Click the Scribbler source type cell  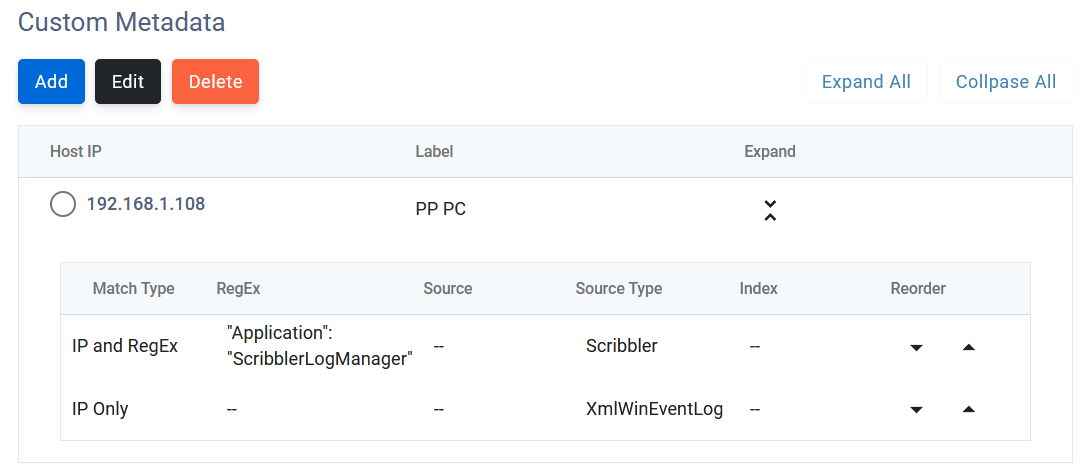(621, 346)
